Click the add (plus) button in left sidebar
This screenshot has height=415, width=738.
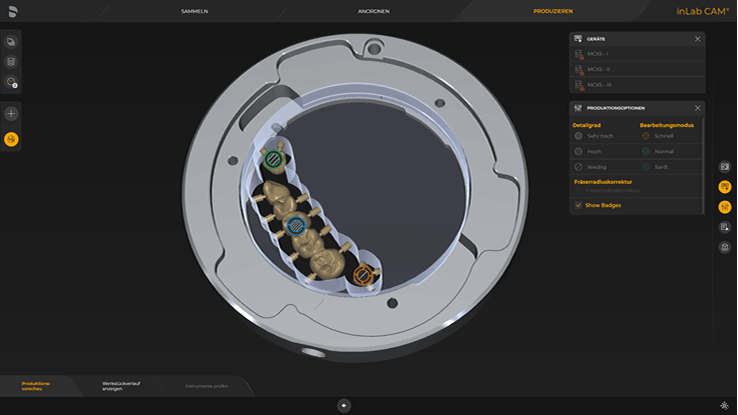click(x=11, y=114)
